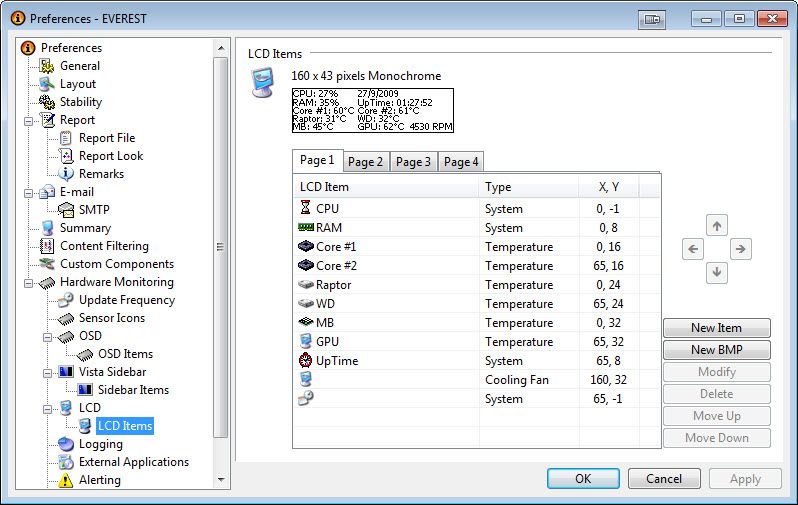Click the Custom Components card icon
This screenshot has width=798, height=505.
pos(47,264)
